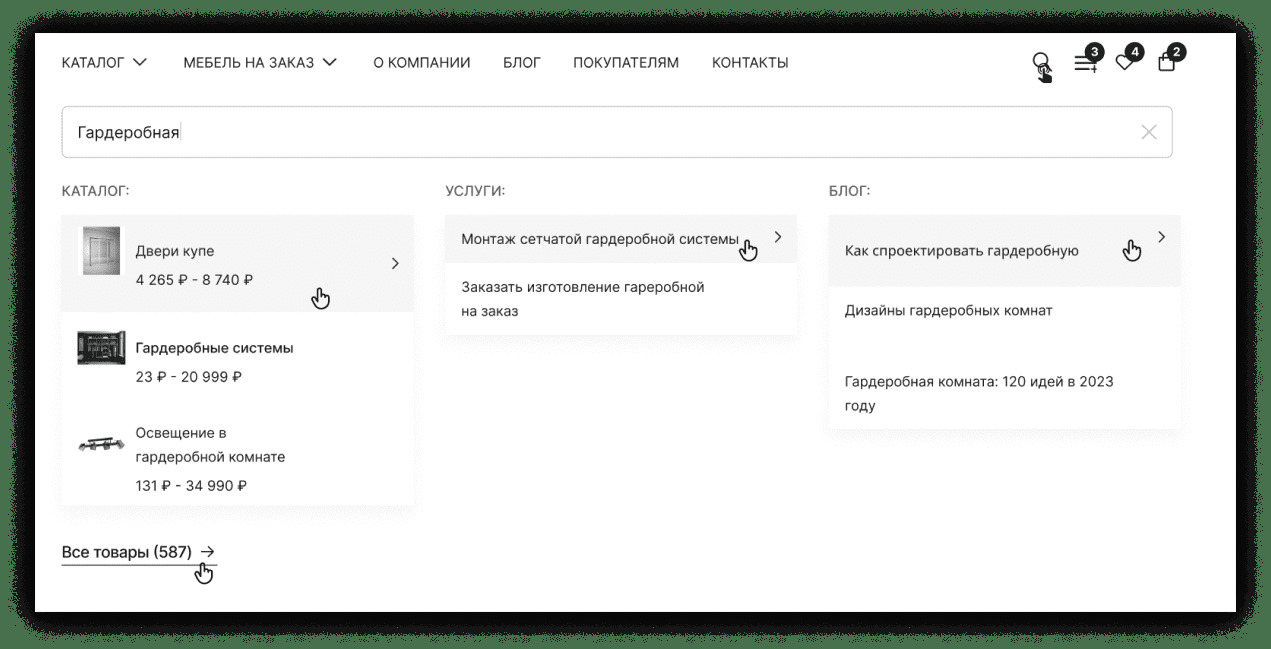The image size is (1271, 649).
Task: Go to the Блог menu item
Action: point(522,63)
